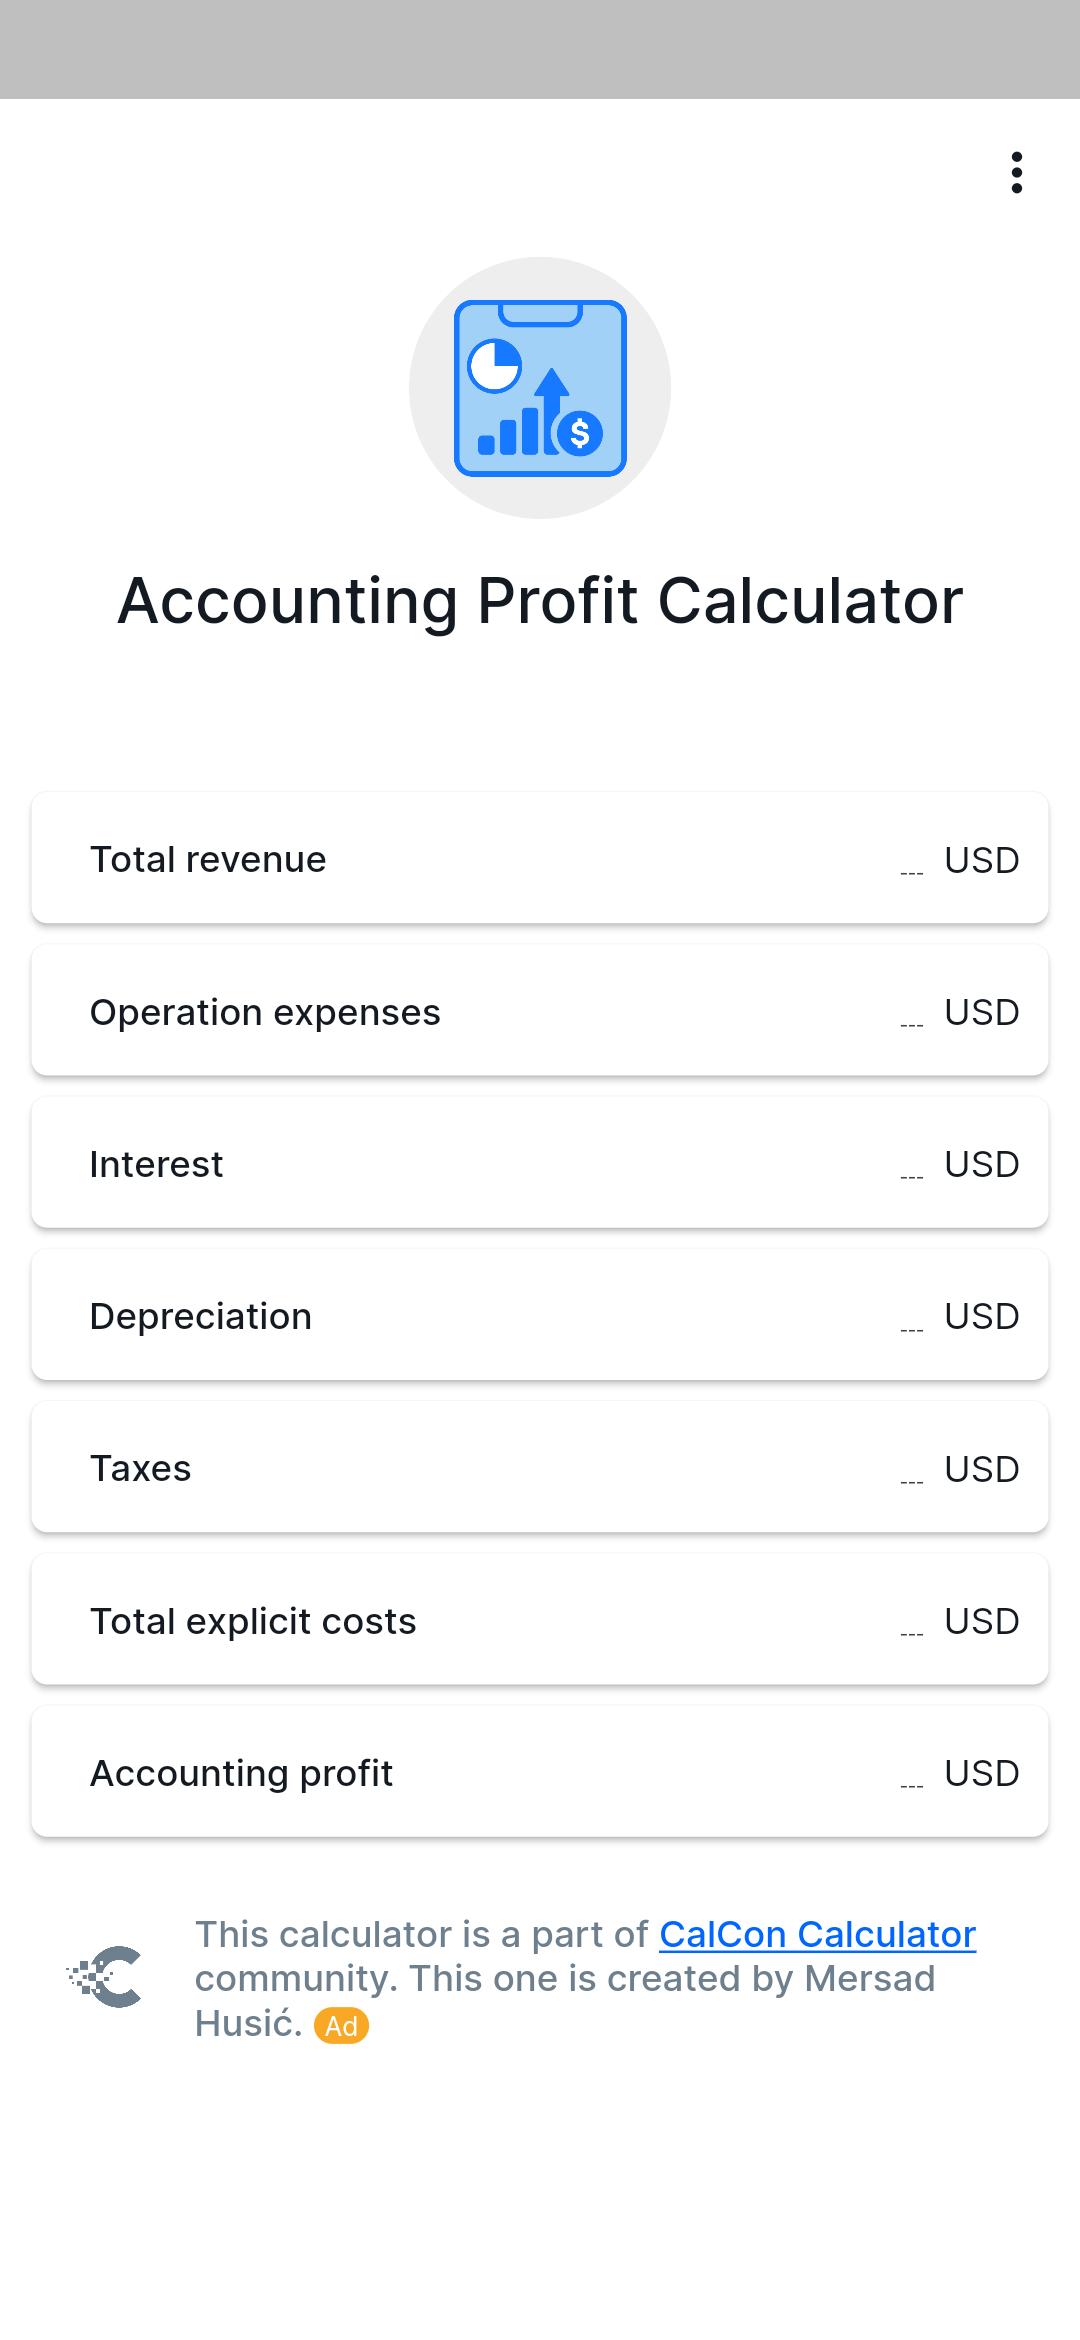Select the Interest value field
This screenshot has width=1080, height=2340.
click(540, 1163)
